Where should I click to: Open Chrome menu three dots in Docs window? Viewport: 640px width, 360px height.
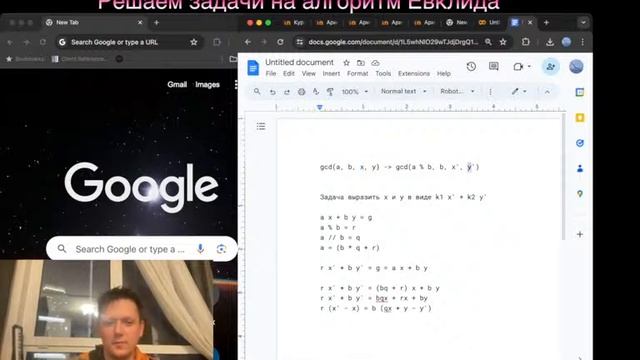pyautogui.click(x=582, y=42)
